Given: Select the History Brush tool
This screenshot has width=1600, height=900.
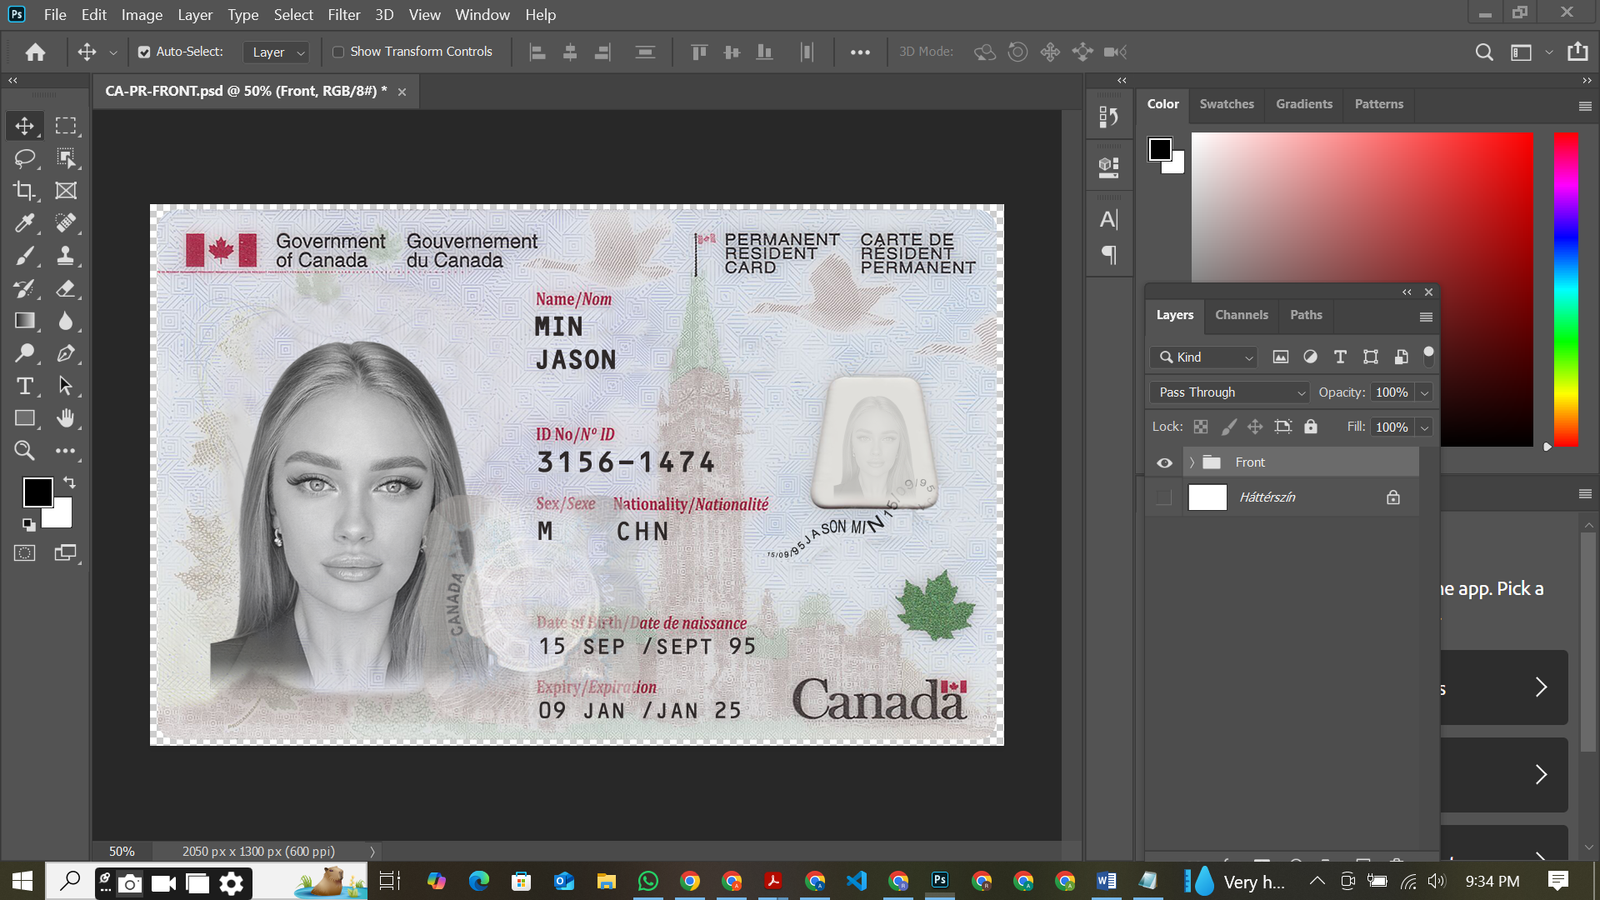Looking at the screenshot, I should pos(25,289).
